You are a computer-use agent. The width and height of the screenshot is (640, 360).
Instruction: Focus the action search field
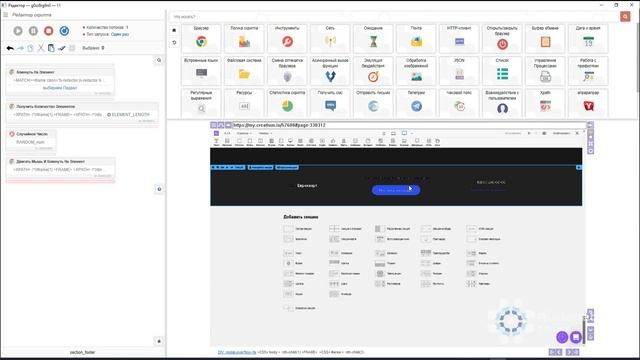(x=394, y=17)
